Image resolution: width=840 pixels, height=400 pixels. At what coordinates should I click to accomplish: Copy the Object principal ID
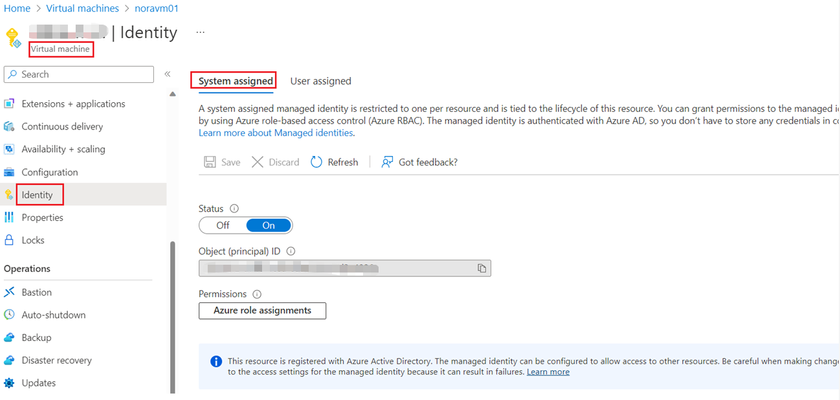tap(482, 268)
